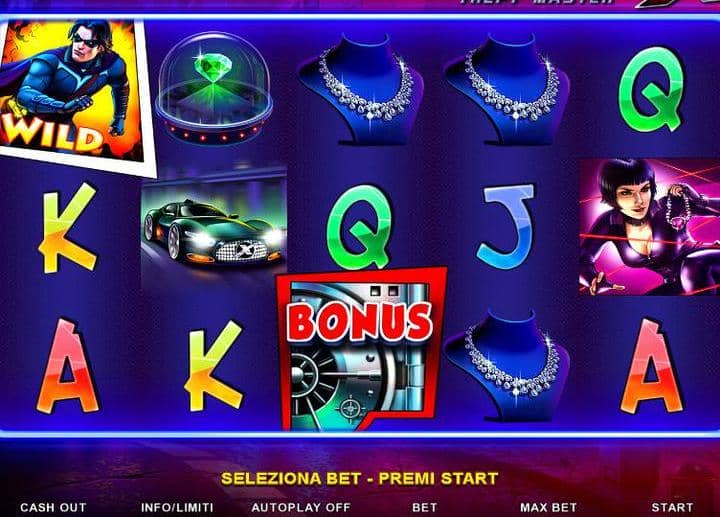Click the center green Q symbol
Viewport: 720px width, 517px height.
click(360, 227)
